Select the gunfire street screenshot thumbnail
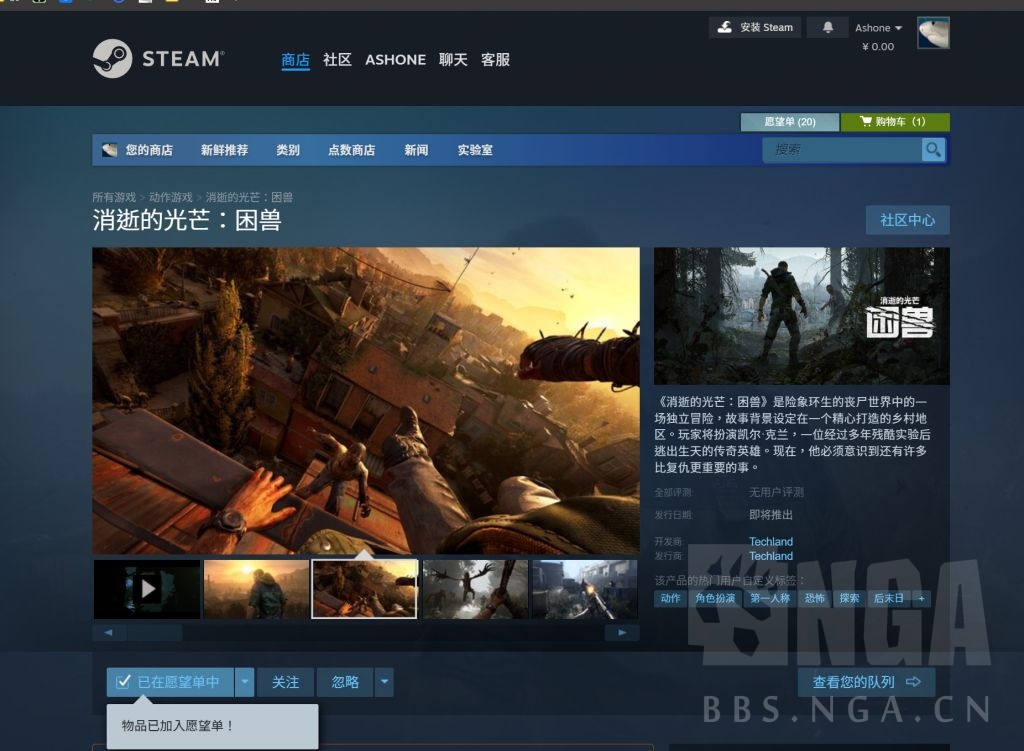 (x=584, y=589)
